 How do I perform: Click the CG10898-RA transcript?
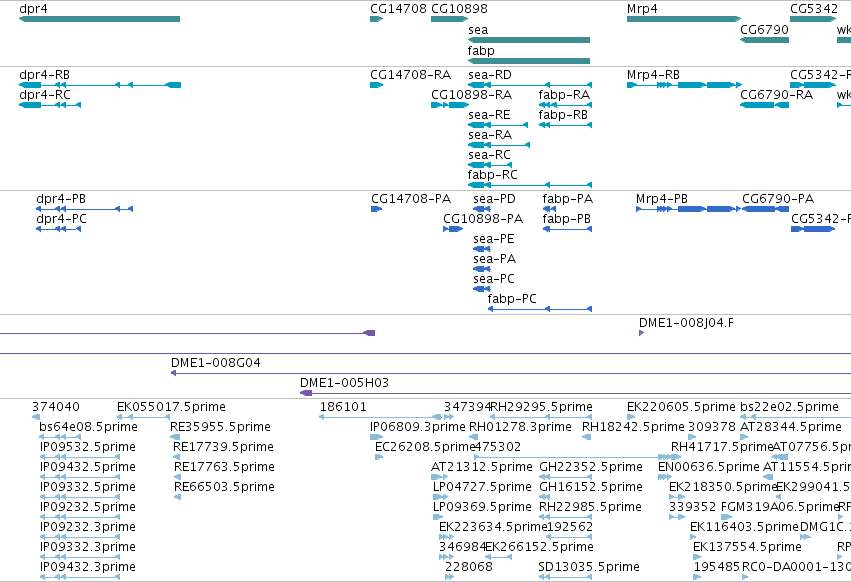[x=449, y=105]
